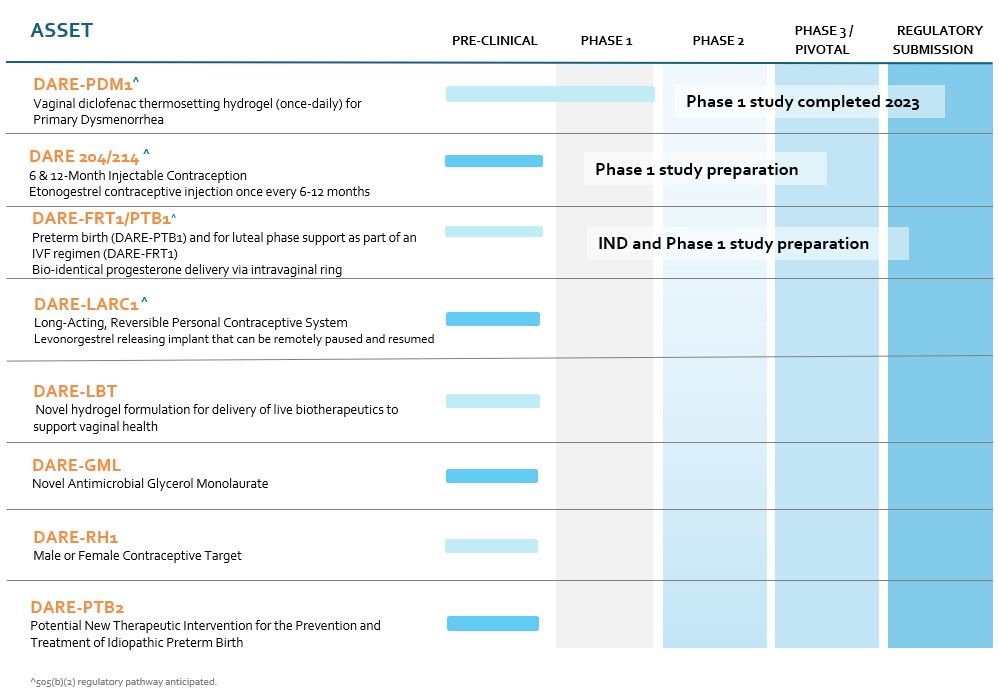Viewport: 999px width, 696px height.
Task: Click the 505(b)(2) regulatory pathway footnote
Action: pyautogui.click(x=123, y=682)
